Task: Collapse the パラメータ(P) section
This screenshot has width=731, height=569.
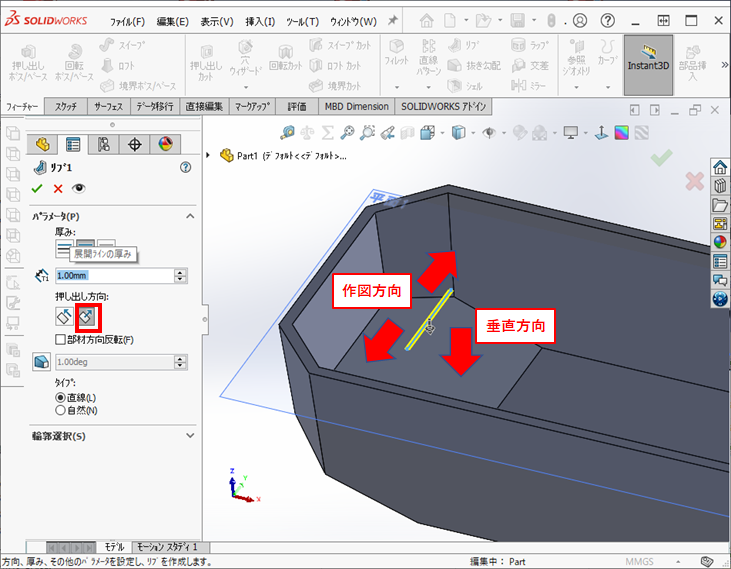Action: pyautogui.click(x=190, y=216)
